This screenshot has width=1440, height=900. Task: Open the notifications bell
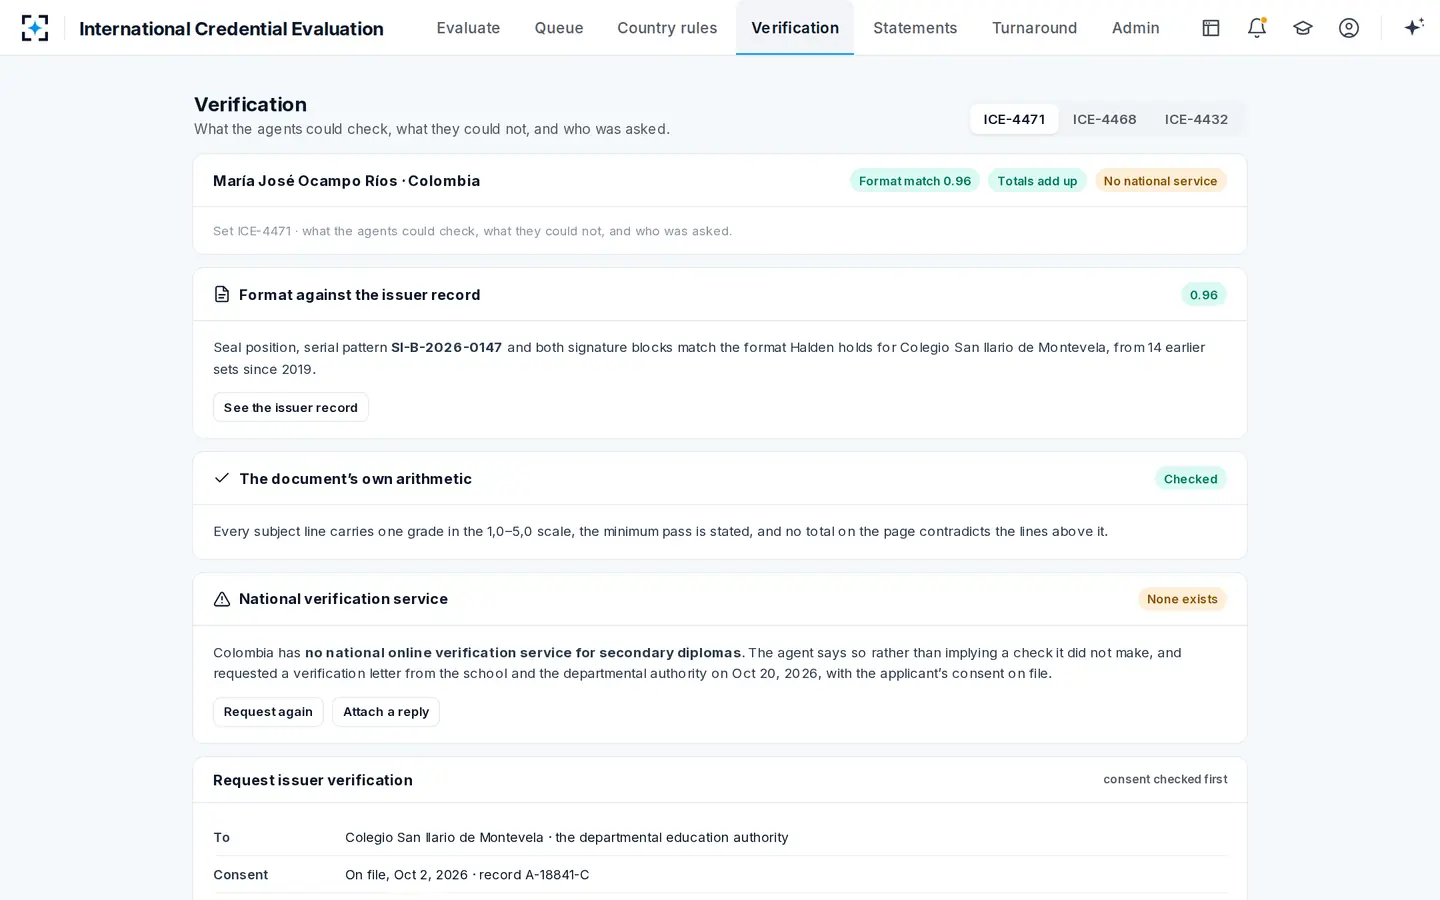pos(1257,28)
